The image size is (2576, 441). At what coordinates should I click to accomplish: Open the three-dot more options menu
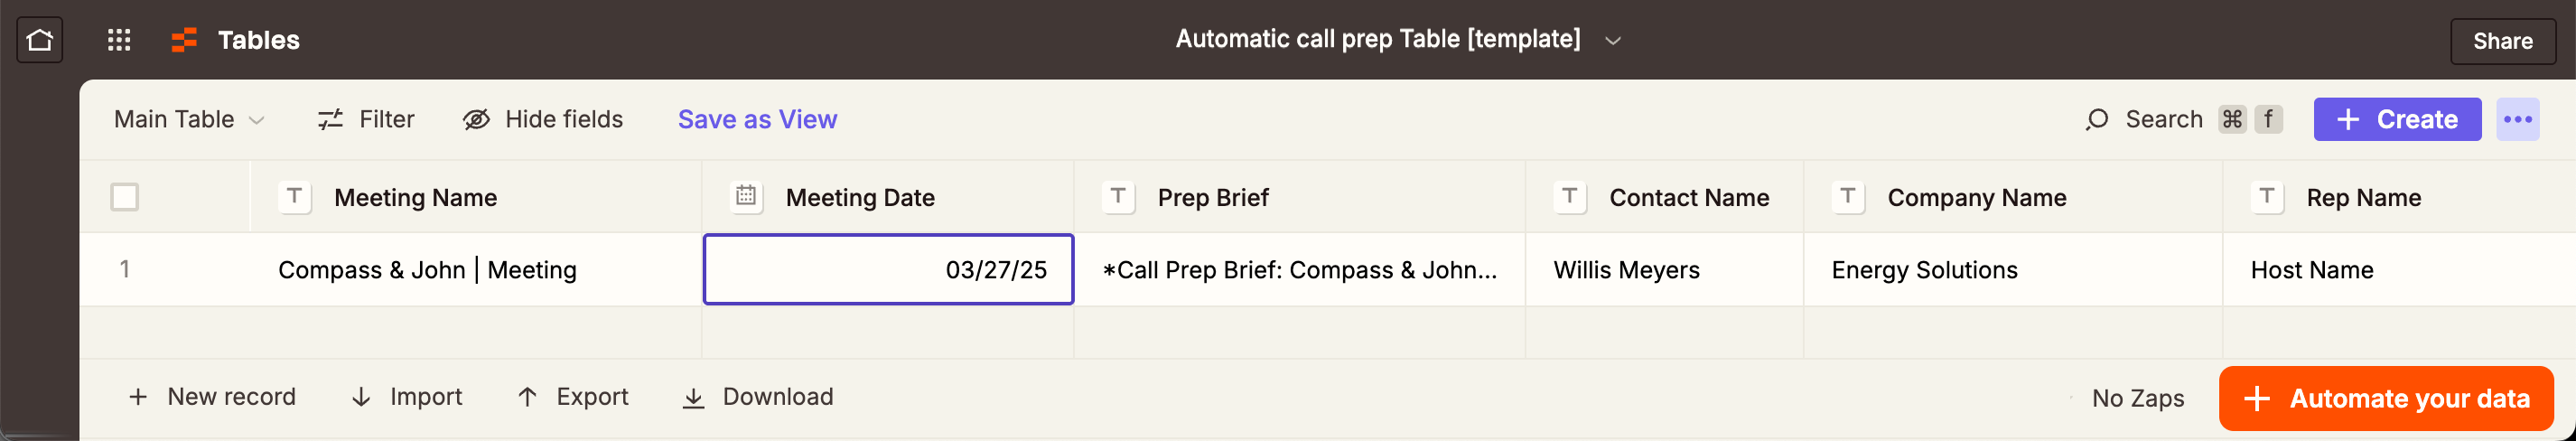pos(2517,120)
